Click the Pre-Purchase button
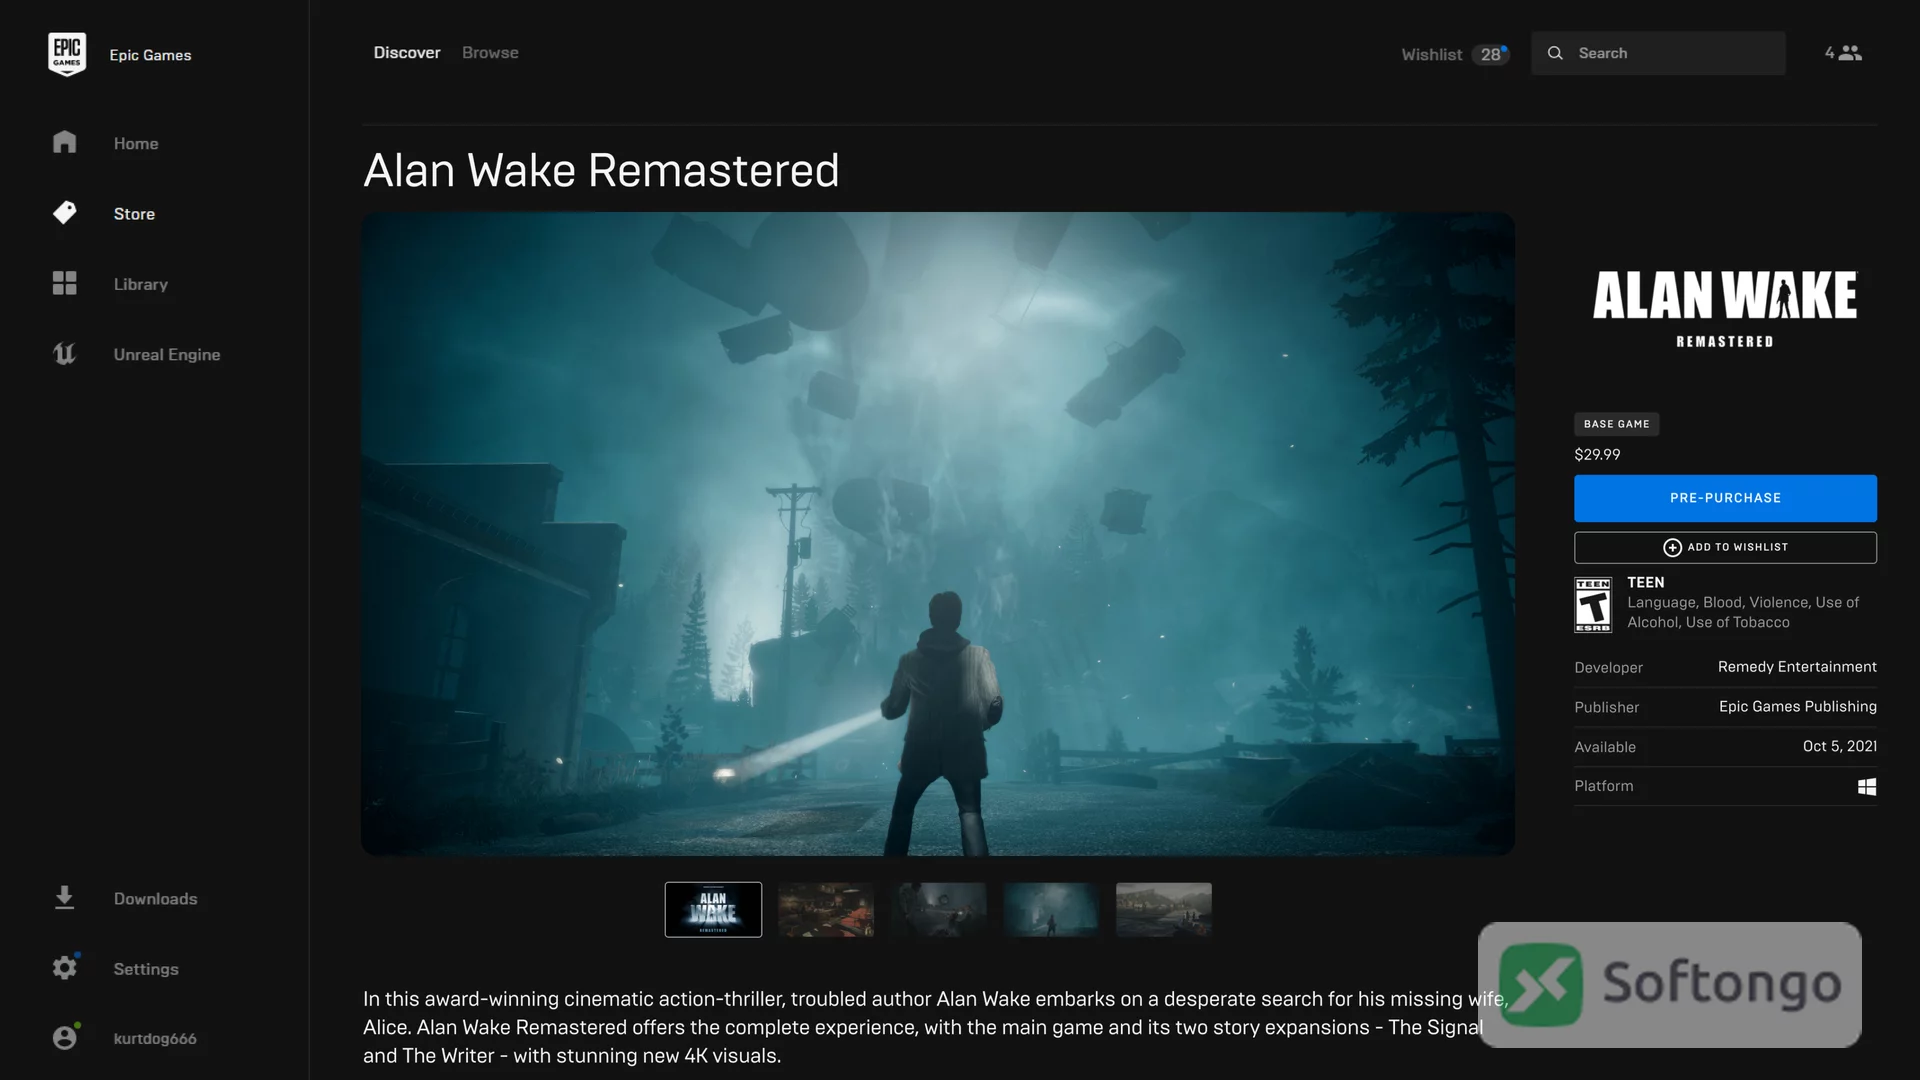 [x=1725, y=498]
